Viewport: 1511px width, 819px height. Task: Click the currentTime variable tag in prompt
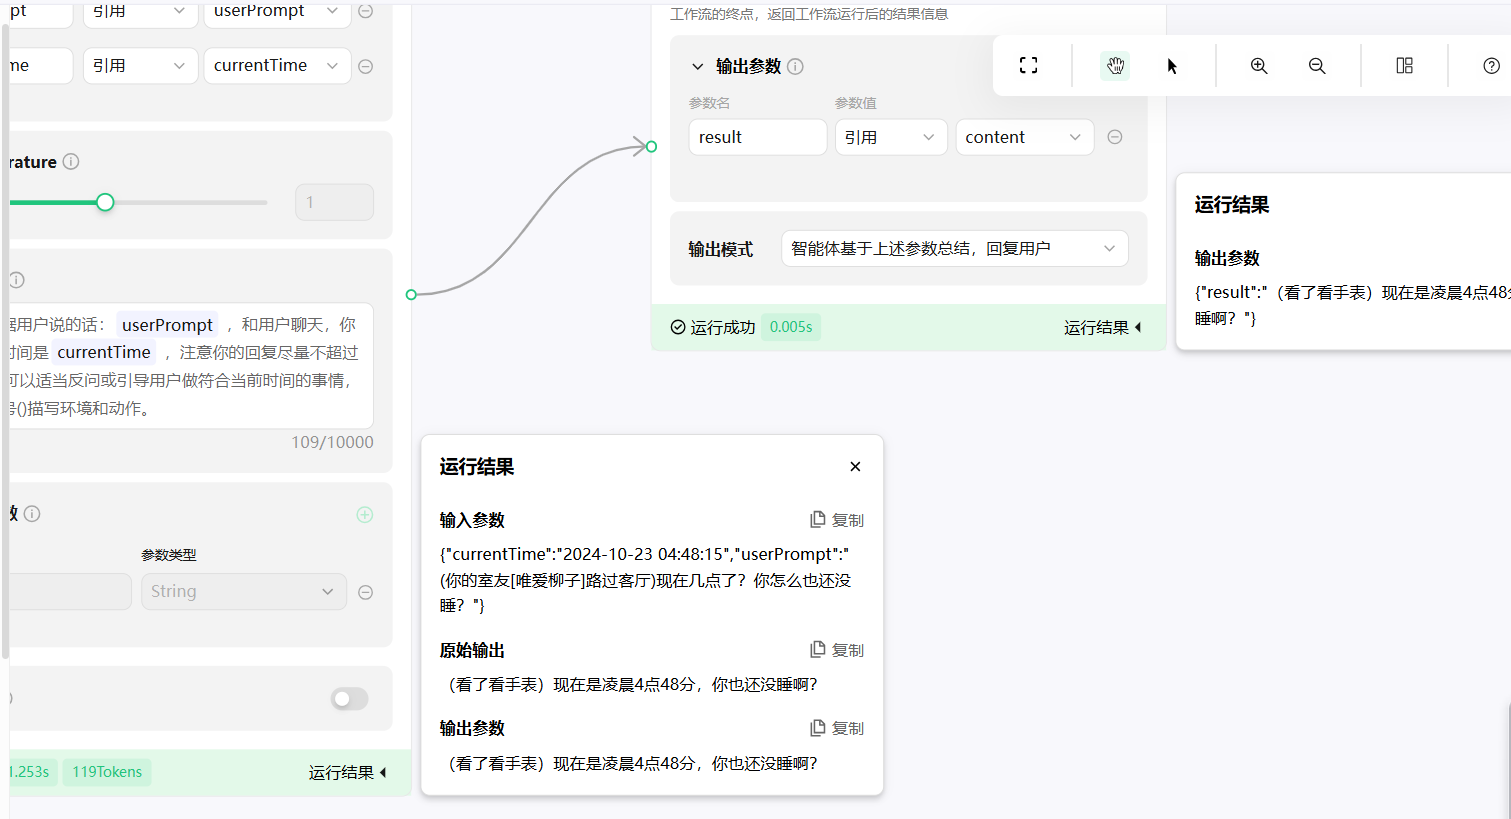coord(104,352)
